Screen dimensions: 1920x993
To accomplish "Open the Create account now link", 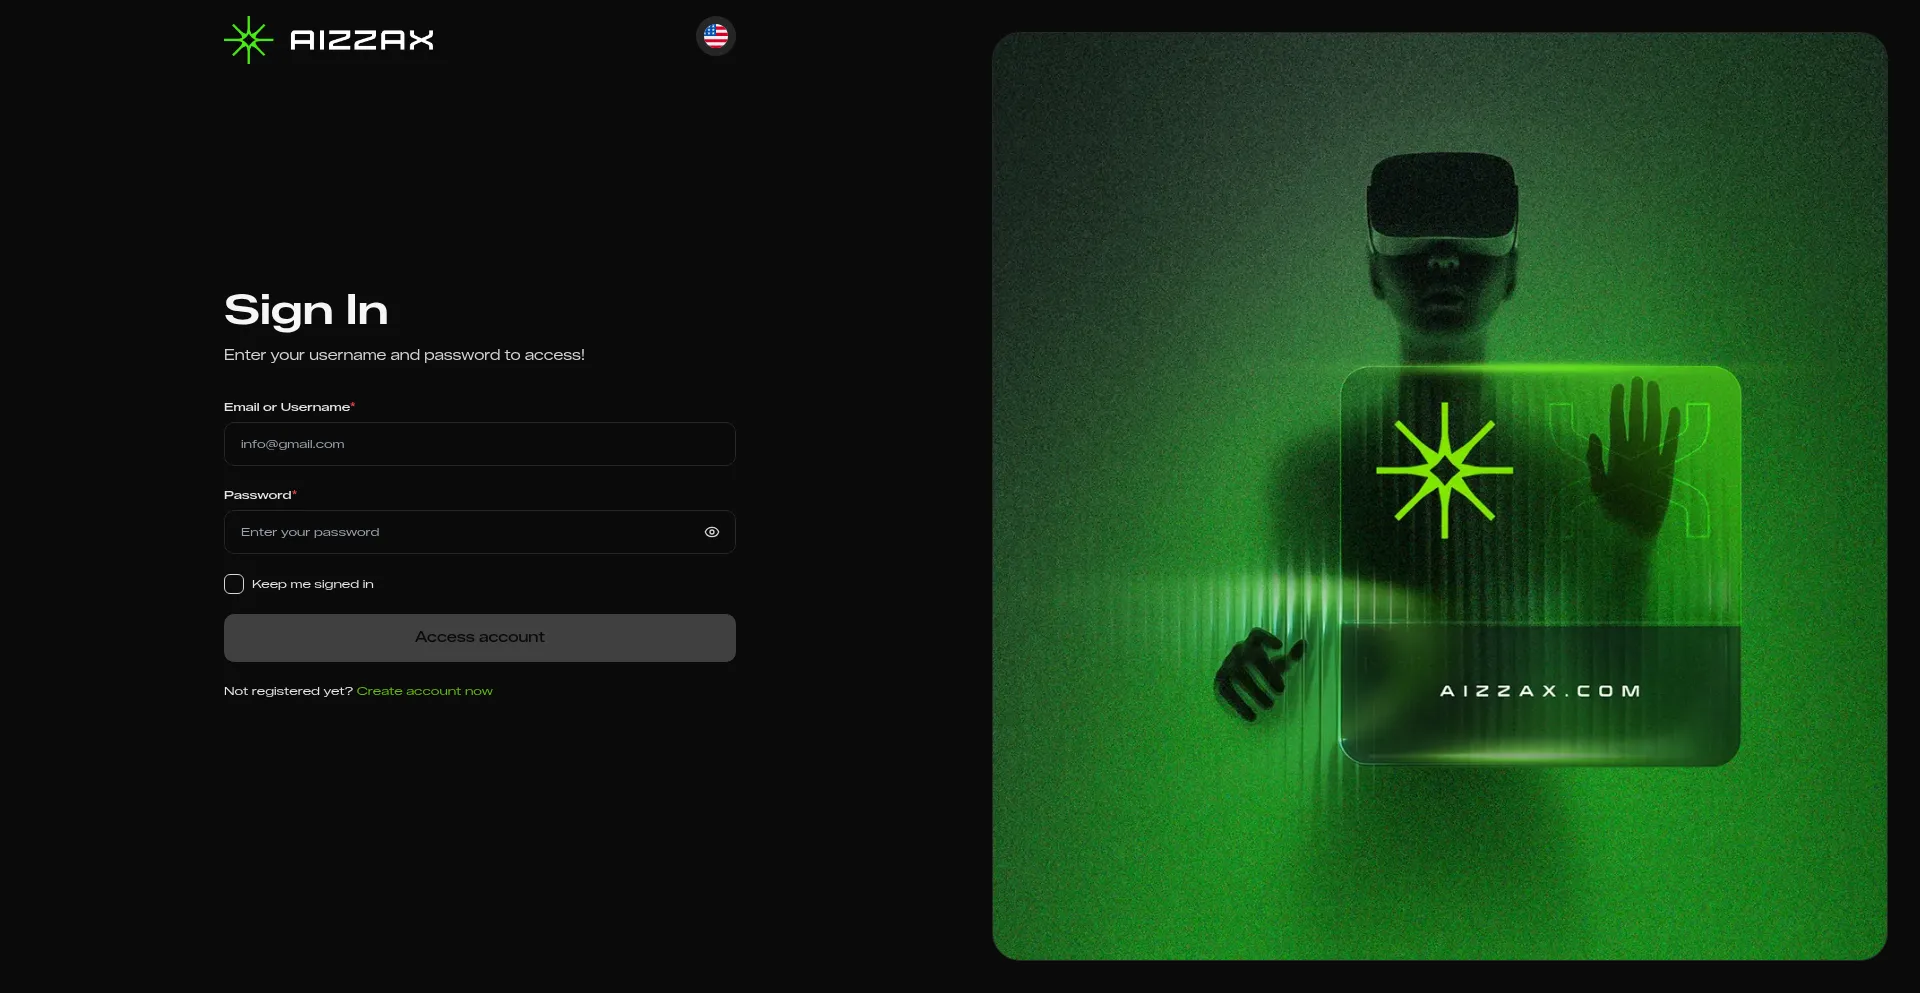I will pyautogui.click(x=425, y=691).
